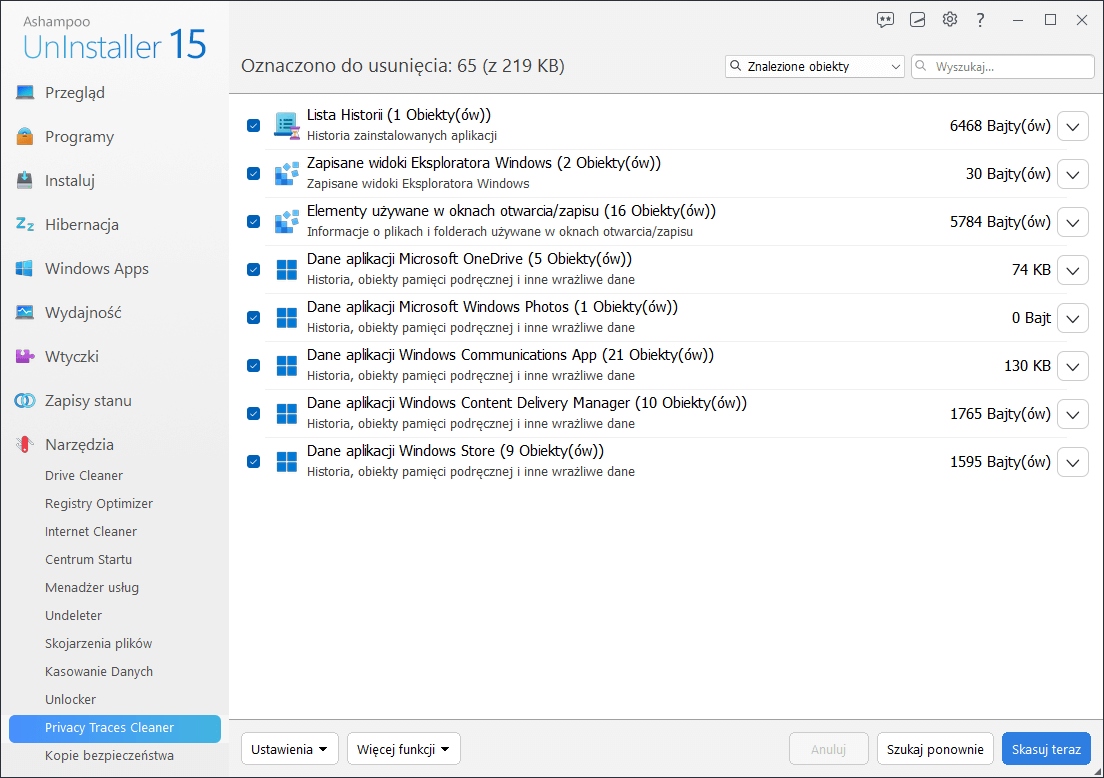Click the Anuluj button
The height and width of the screenshot is (778, 1104).
click(x=829, y=749)
